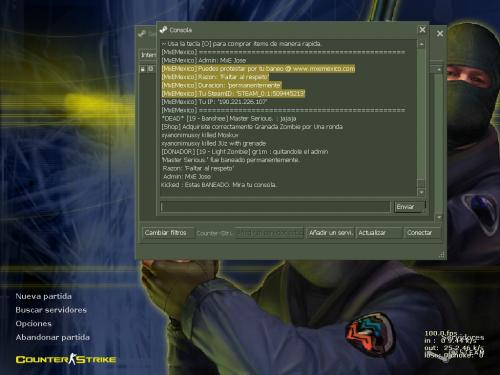Click the server list scroll-down arrow
The width and height of the screenshot is (500, 375).
[x=439, y=217]
